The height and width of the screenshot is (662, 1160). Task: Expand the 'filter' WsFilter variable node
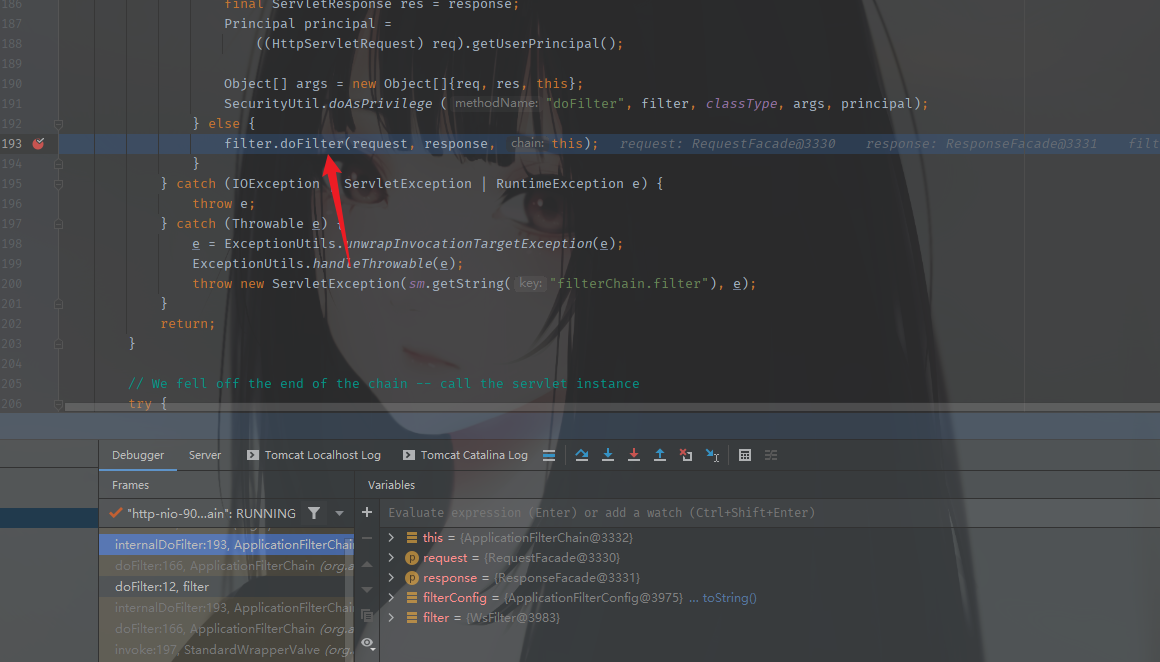(x=391, y=618)
